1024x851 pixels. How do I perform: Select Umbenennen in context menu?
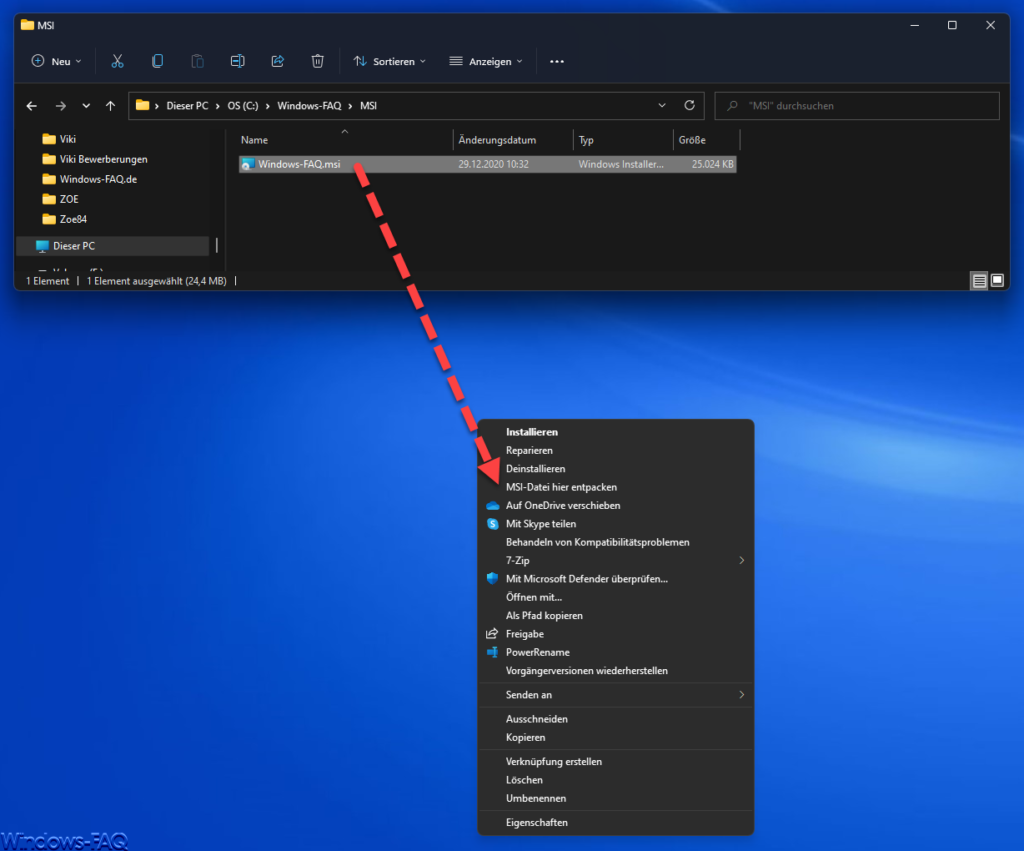click(x=616, y=798)
